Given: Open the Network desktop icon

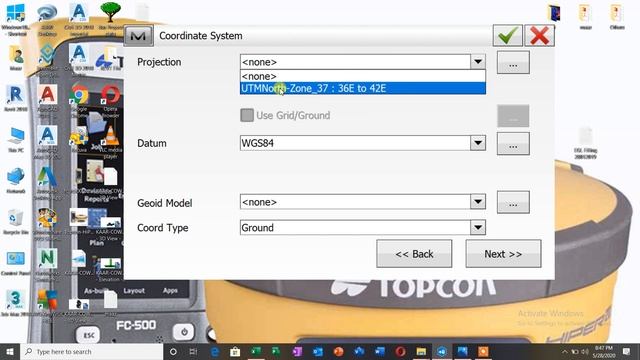Looking at the screenshot, I should pyautogui.click(x=16, y=180).
